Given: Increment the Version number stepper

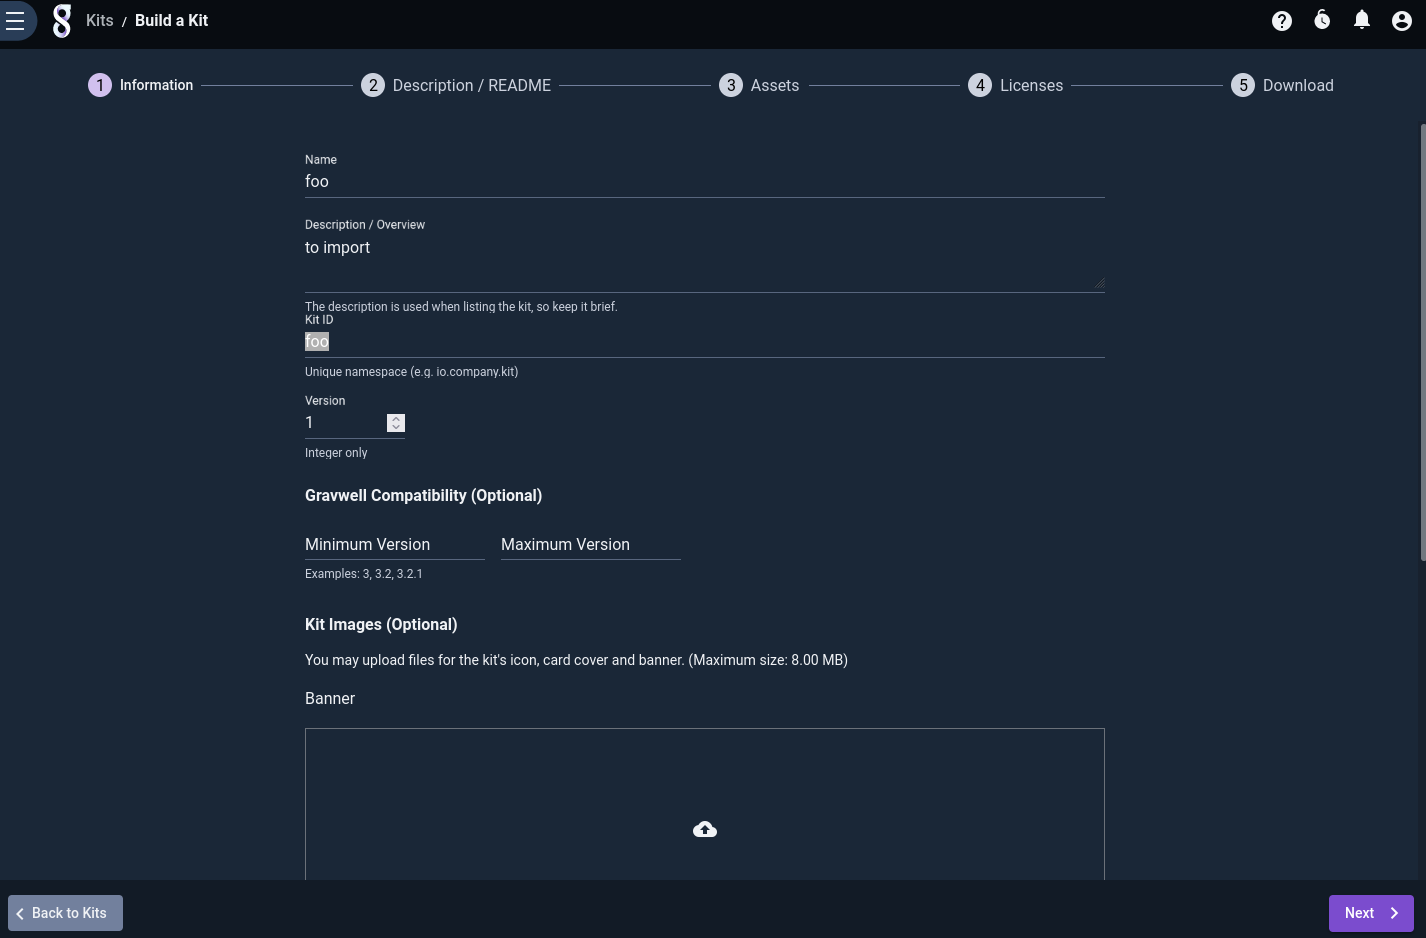Looking at the screenshot, I should [396, 419].
